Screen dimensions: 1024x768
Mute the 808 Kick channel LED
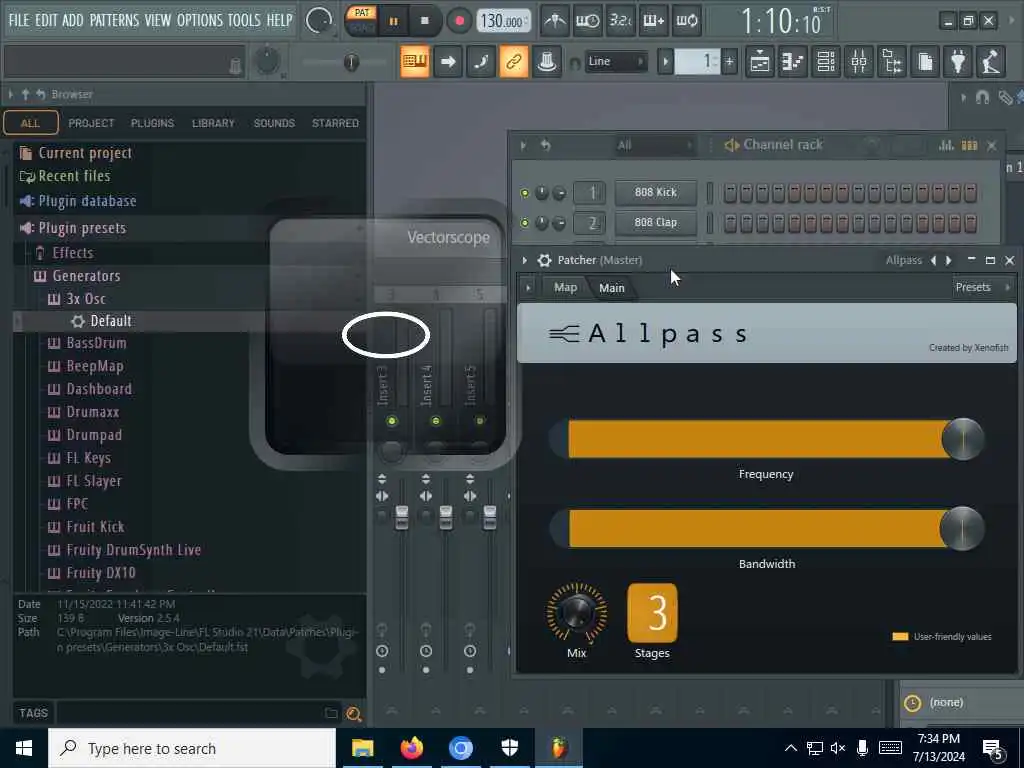pyautogui.click(x=524, y=193)
